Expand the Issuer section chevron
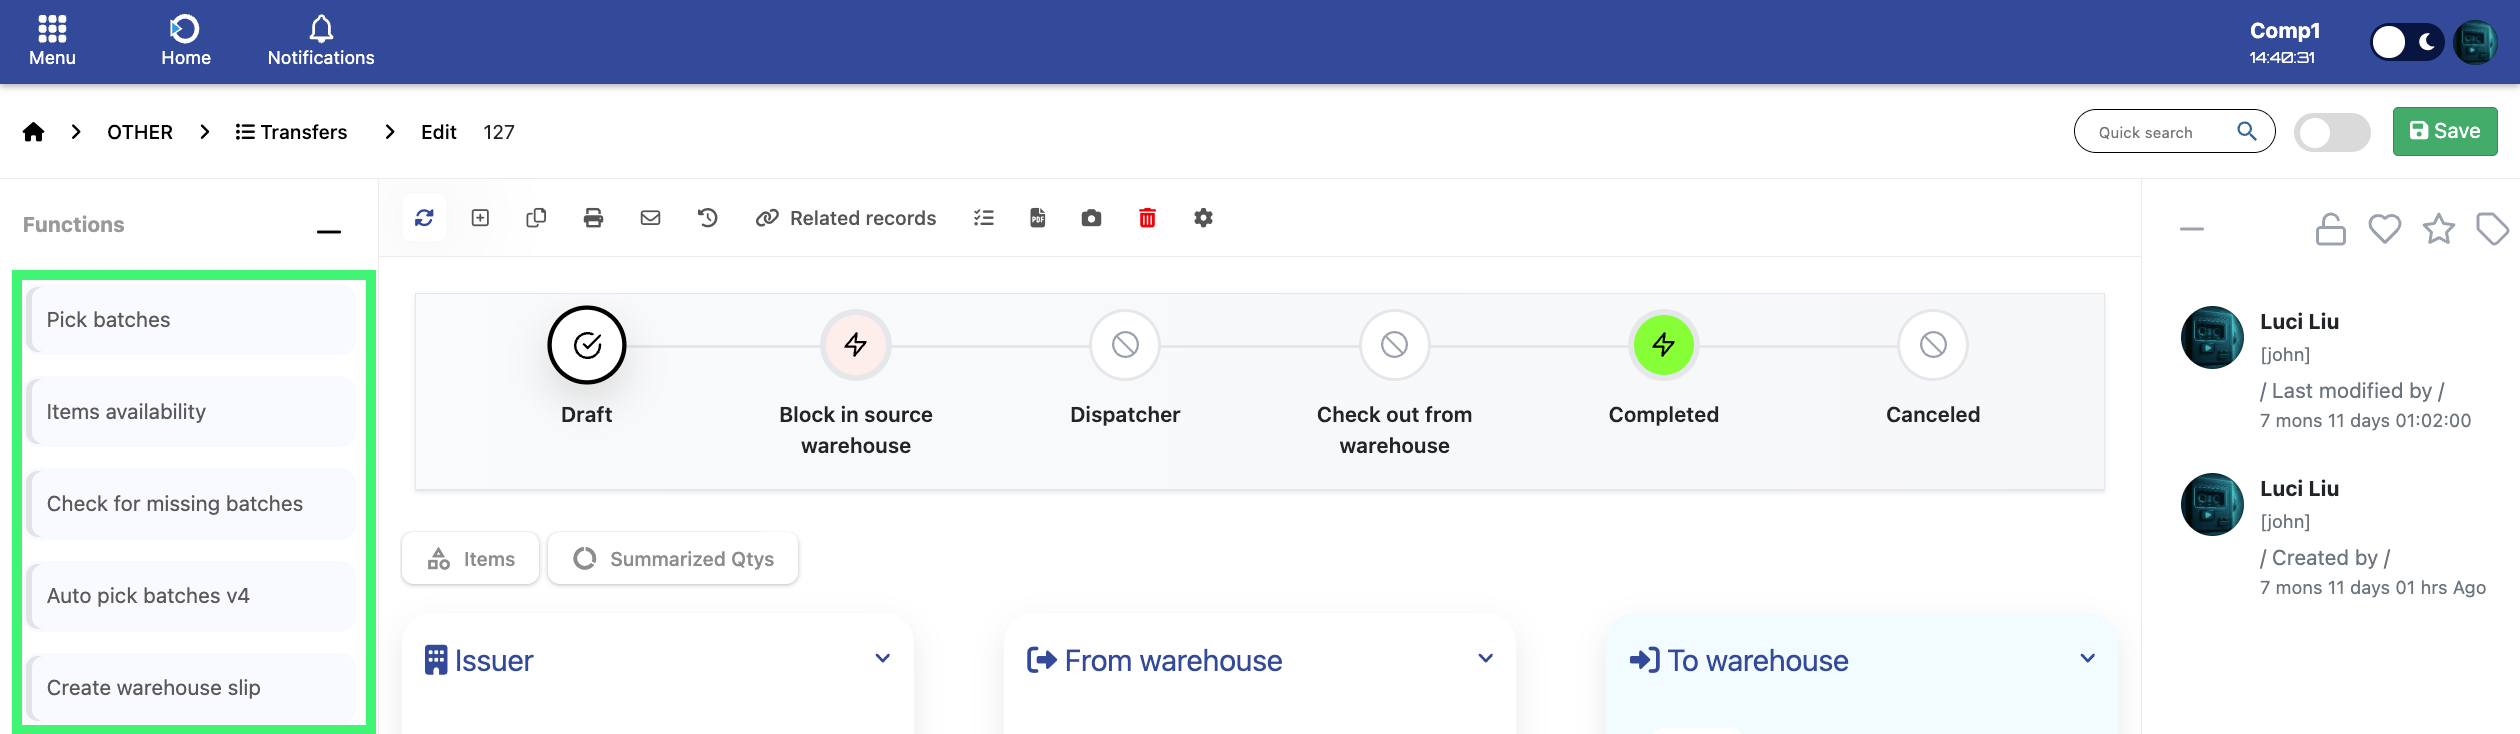Screen dimensions: 2520x734 click(882, 658)
